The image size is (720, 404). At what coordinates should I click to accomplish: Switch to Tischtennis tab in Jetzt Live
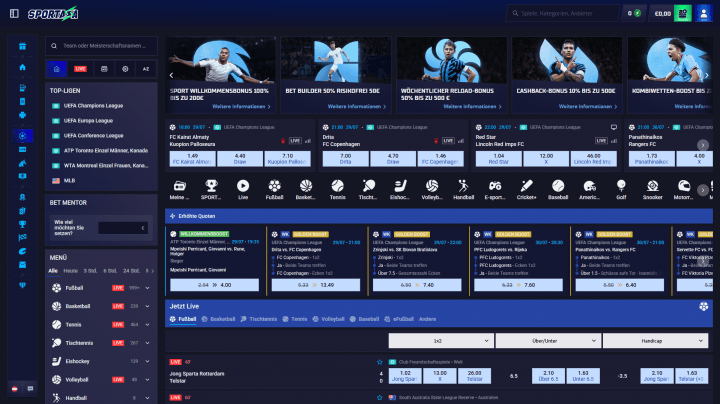point(259,319)
